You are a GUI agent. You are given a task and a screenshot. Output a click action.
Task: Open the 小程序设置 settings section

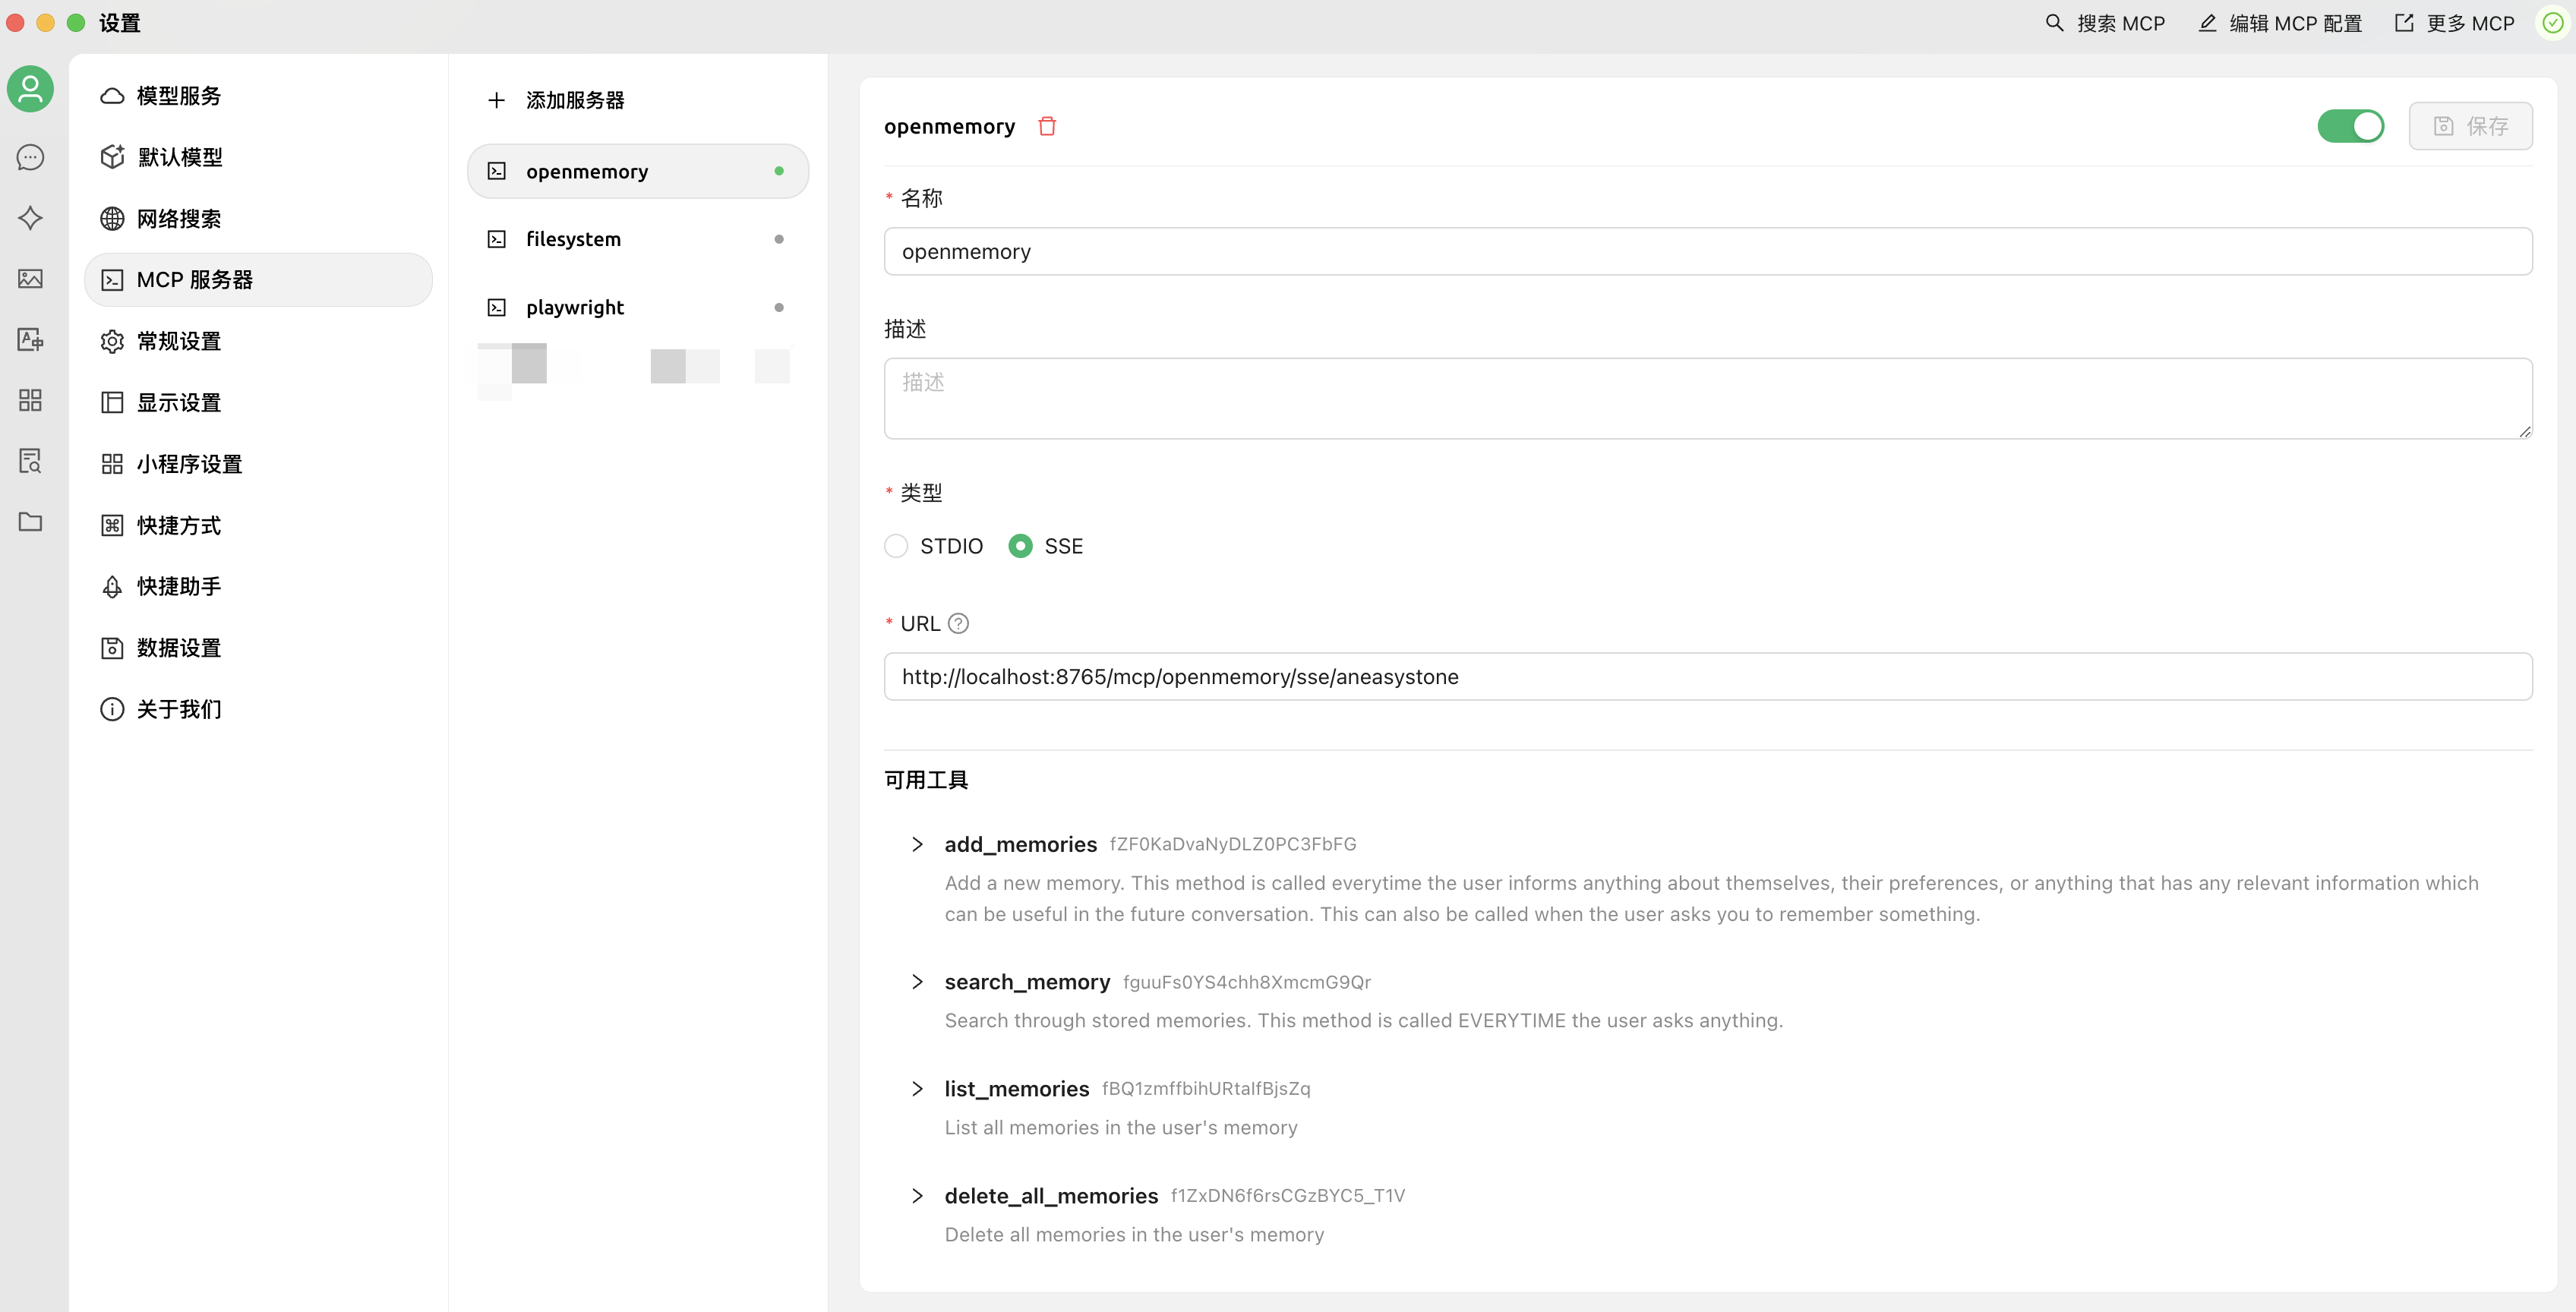coord(259,464)
